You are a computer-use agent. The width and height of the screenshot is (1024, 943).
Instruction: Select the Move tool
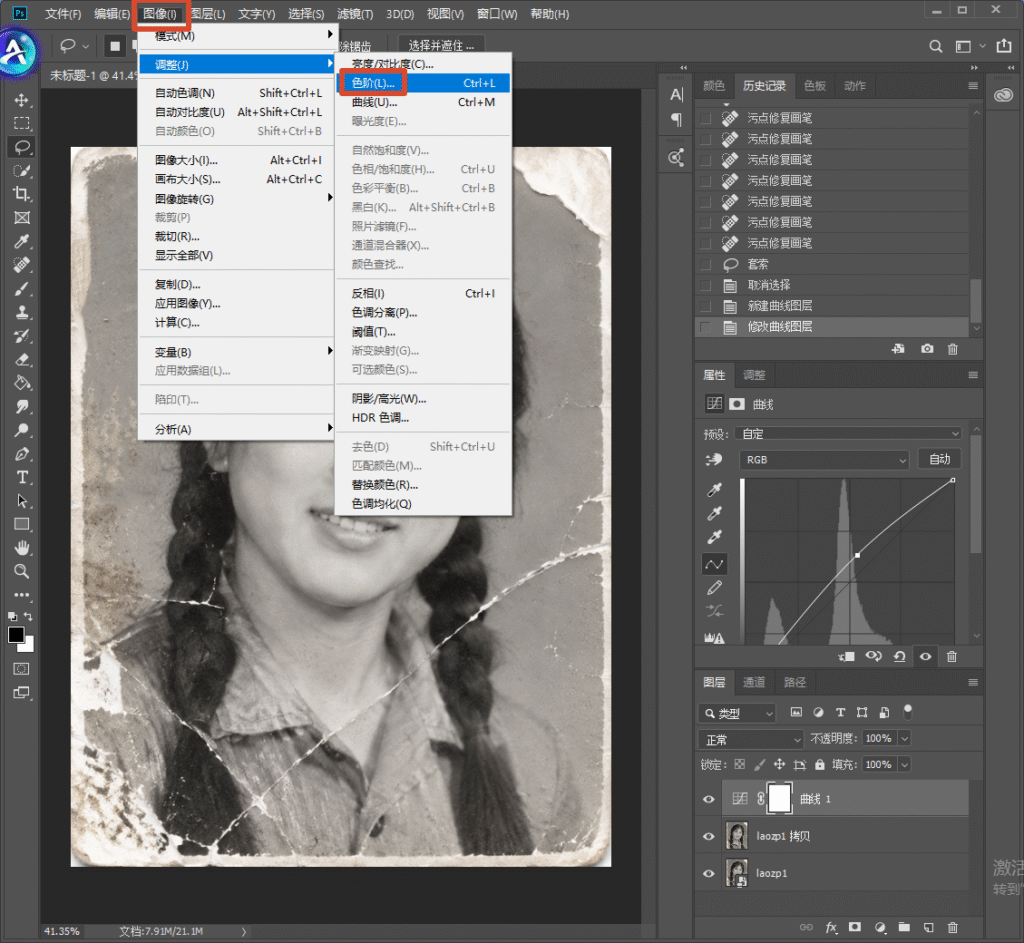[22, 100]
